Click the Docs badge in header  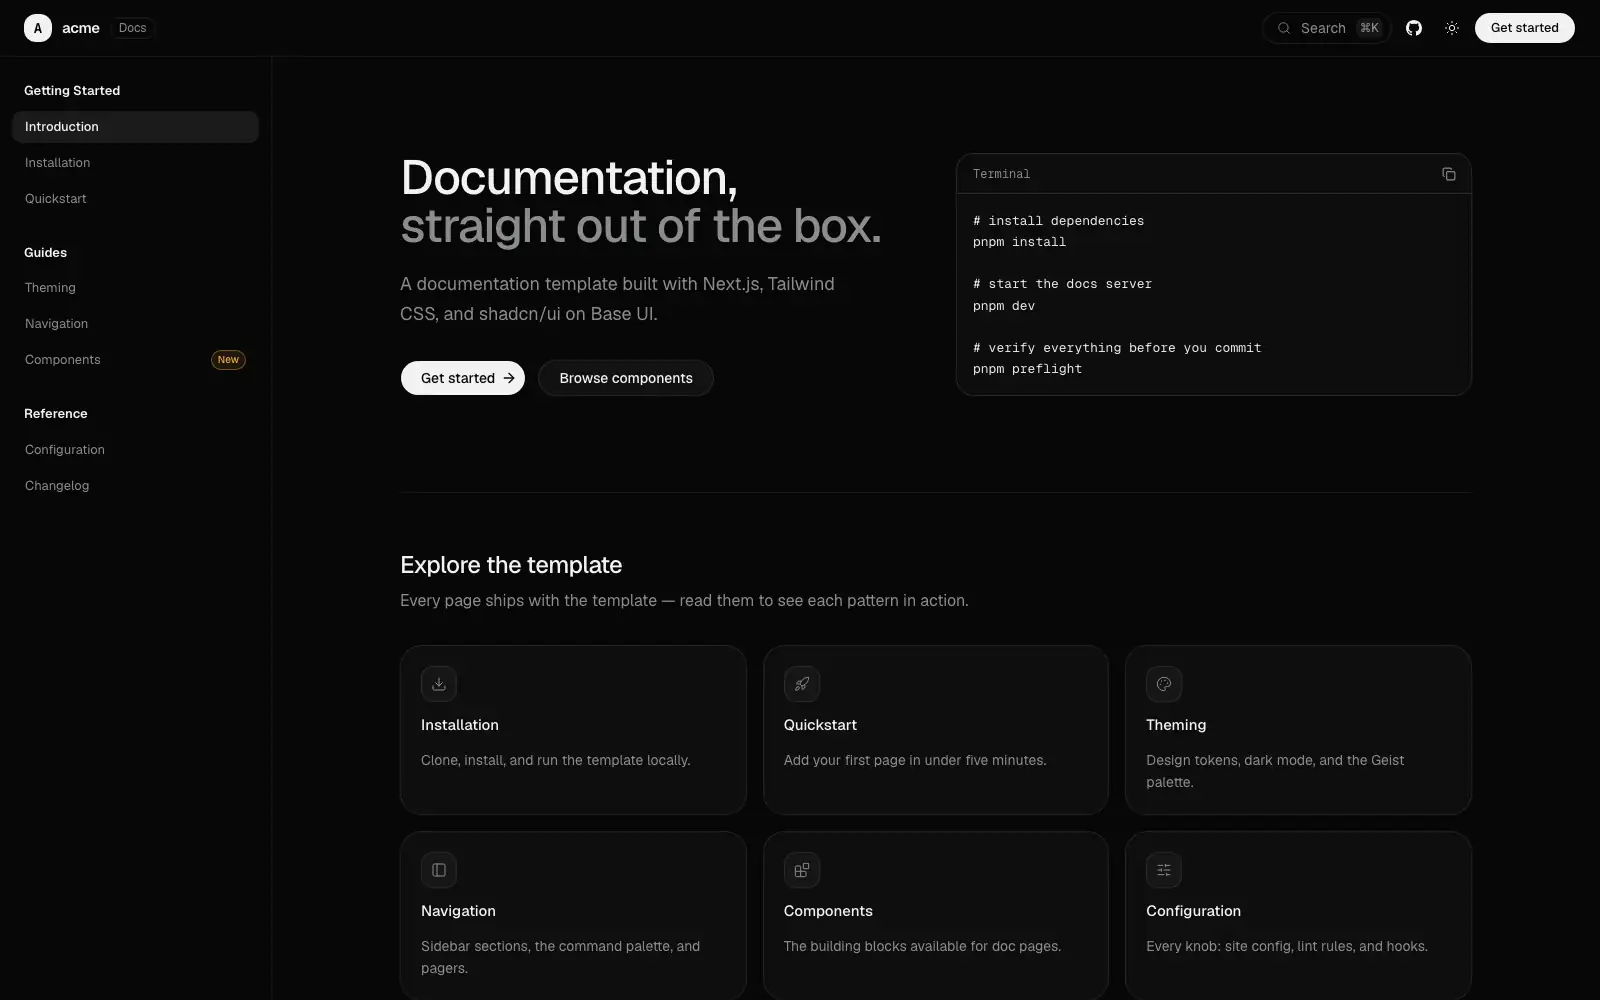pos(132,28)
